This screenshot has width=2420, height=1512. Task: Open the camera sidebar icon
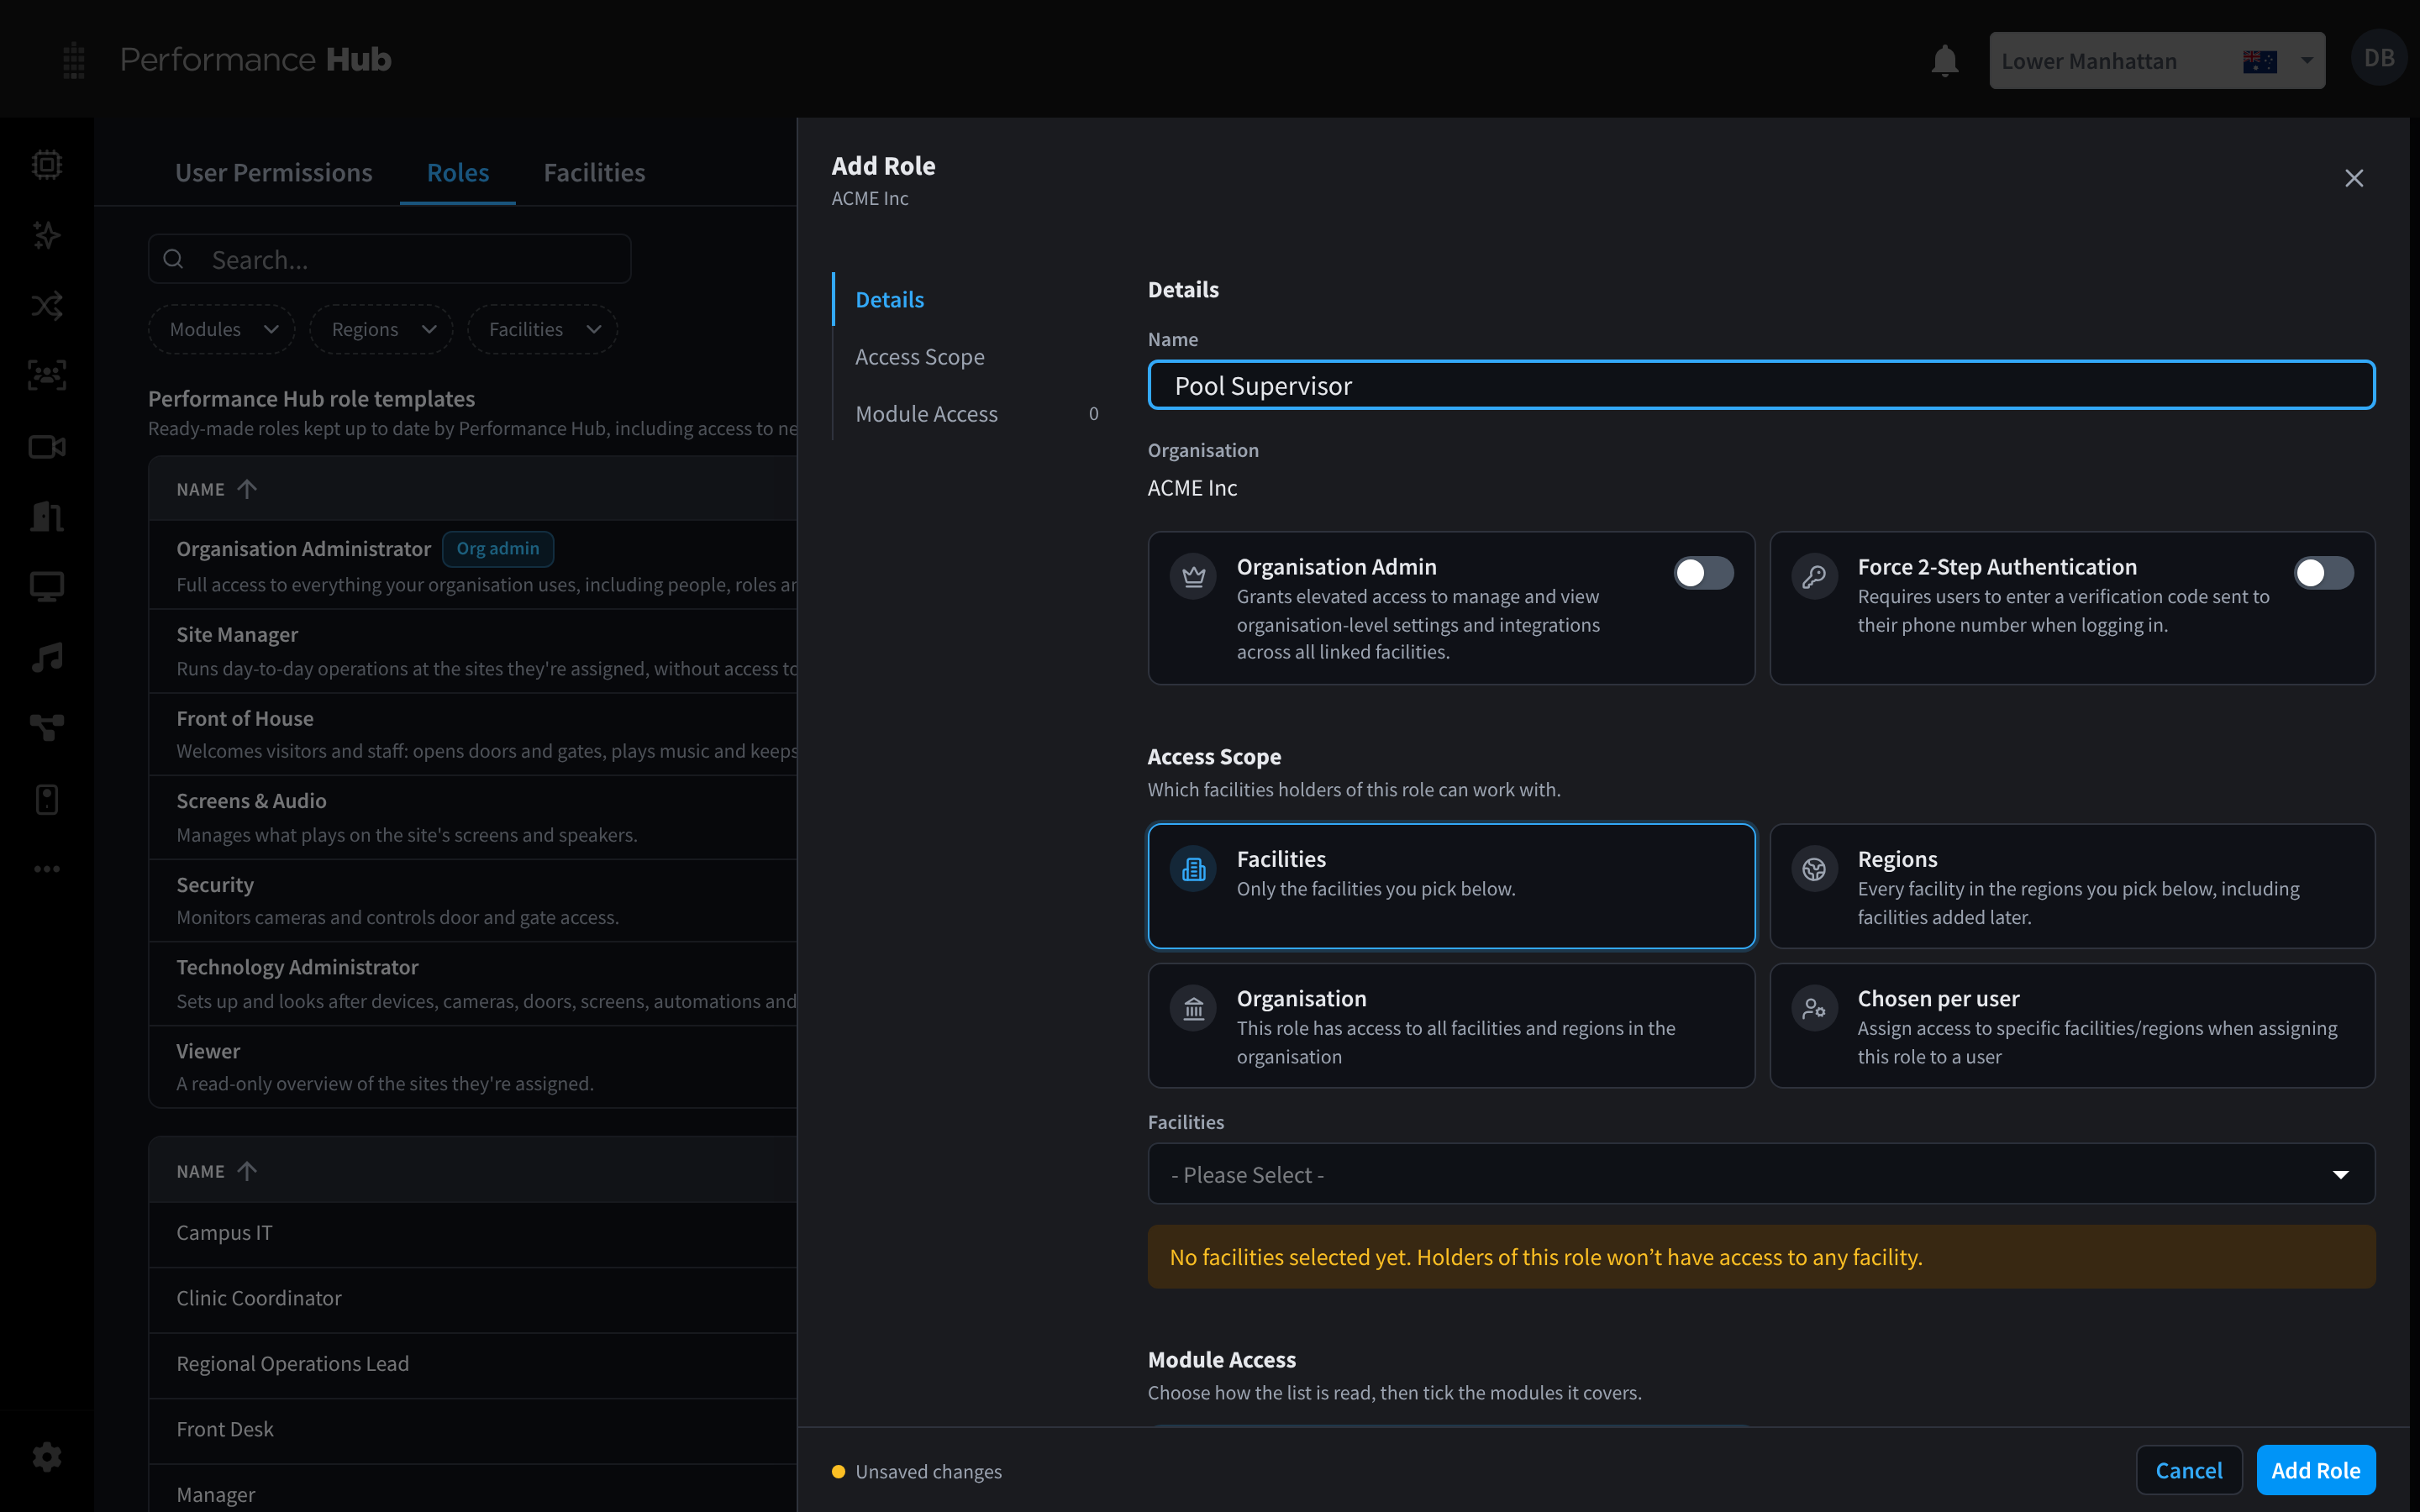point(47,446)
